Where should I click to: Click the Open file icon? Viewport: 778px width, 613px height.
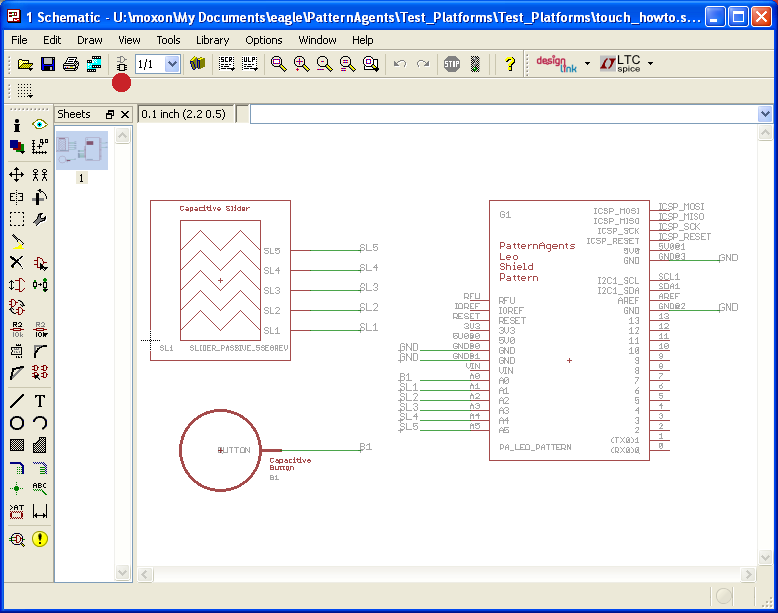click(25, 64)
